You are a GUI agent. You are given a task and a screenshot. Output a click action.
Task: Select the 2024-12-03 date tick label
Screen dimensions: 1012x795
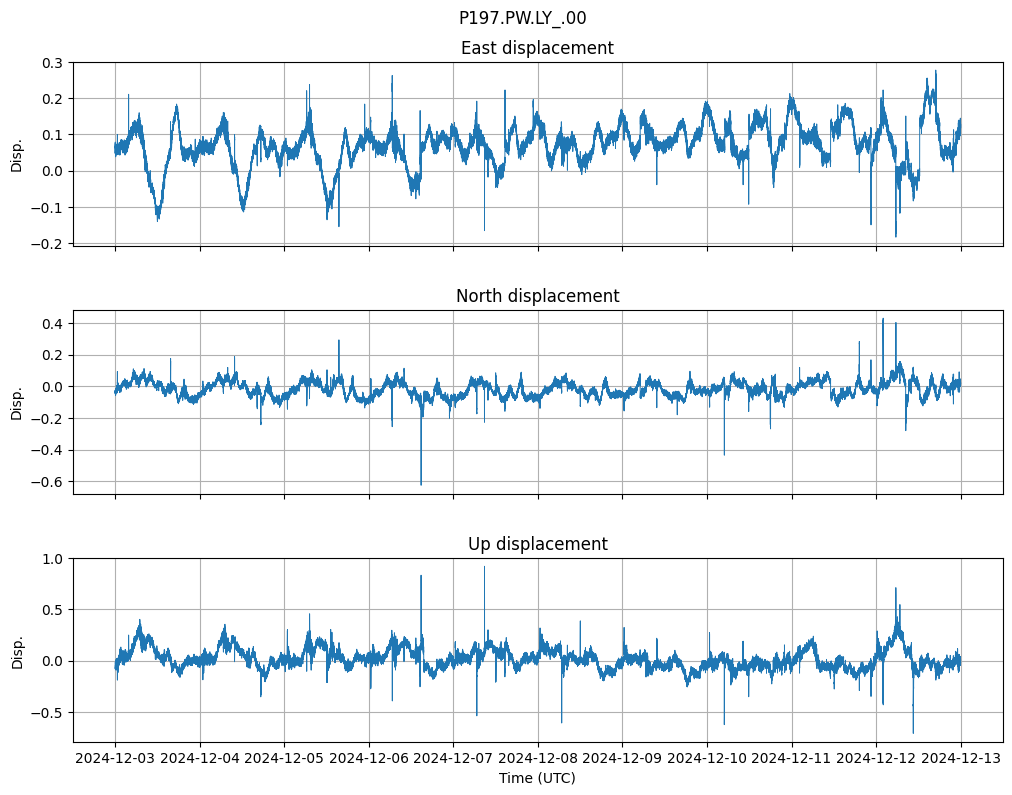coord(115,759)
